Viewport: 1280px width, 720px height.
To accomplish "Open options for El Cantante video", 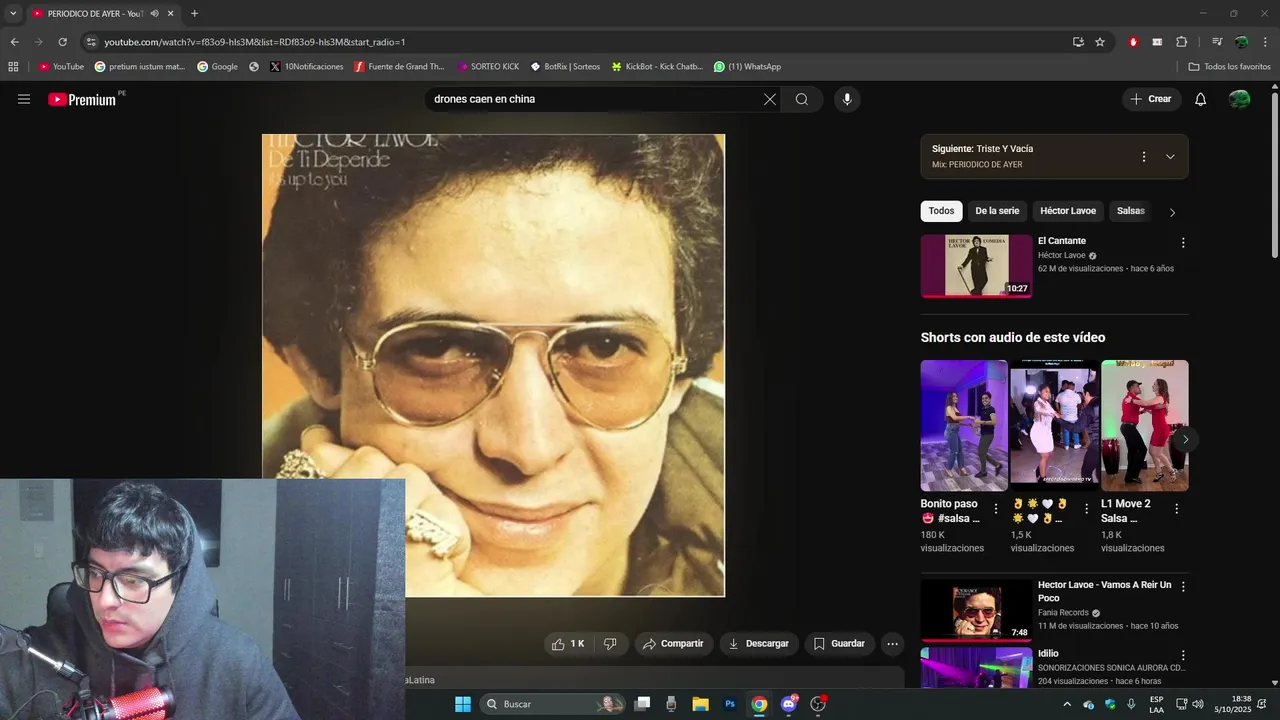I will [x=1183, y=242].
